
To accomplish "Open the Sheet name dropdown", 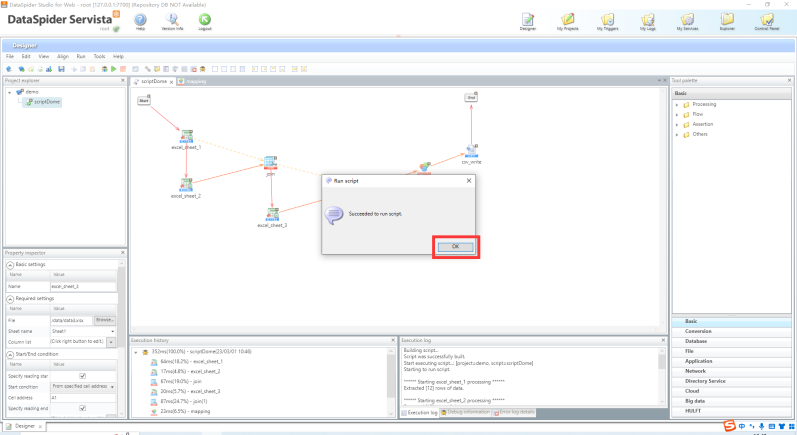I will [112, 331].
